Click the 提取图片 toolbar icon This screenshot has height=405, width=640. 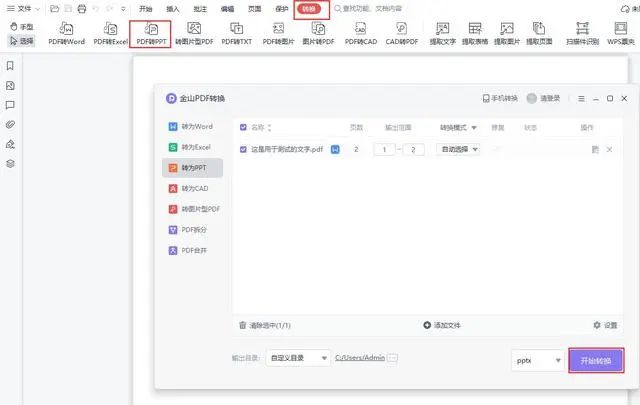[x=507, y=33]
